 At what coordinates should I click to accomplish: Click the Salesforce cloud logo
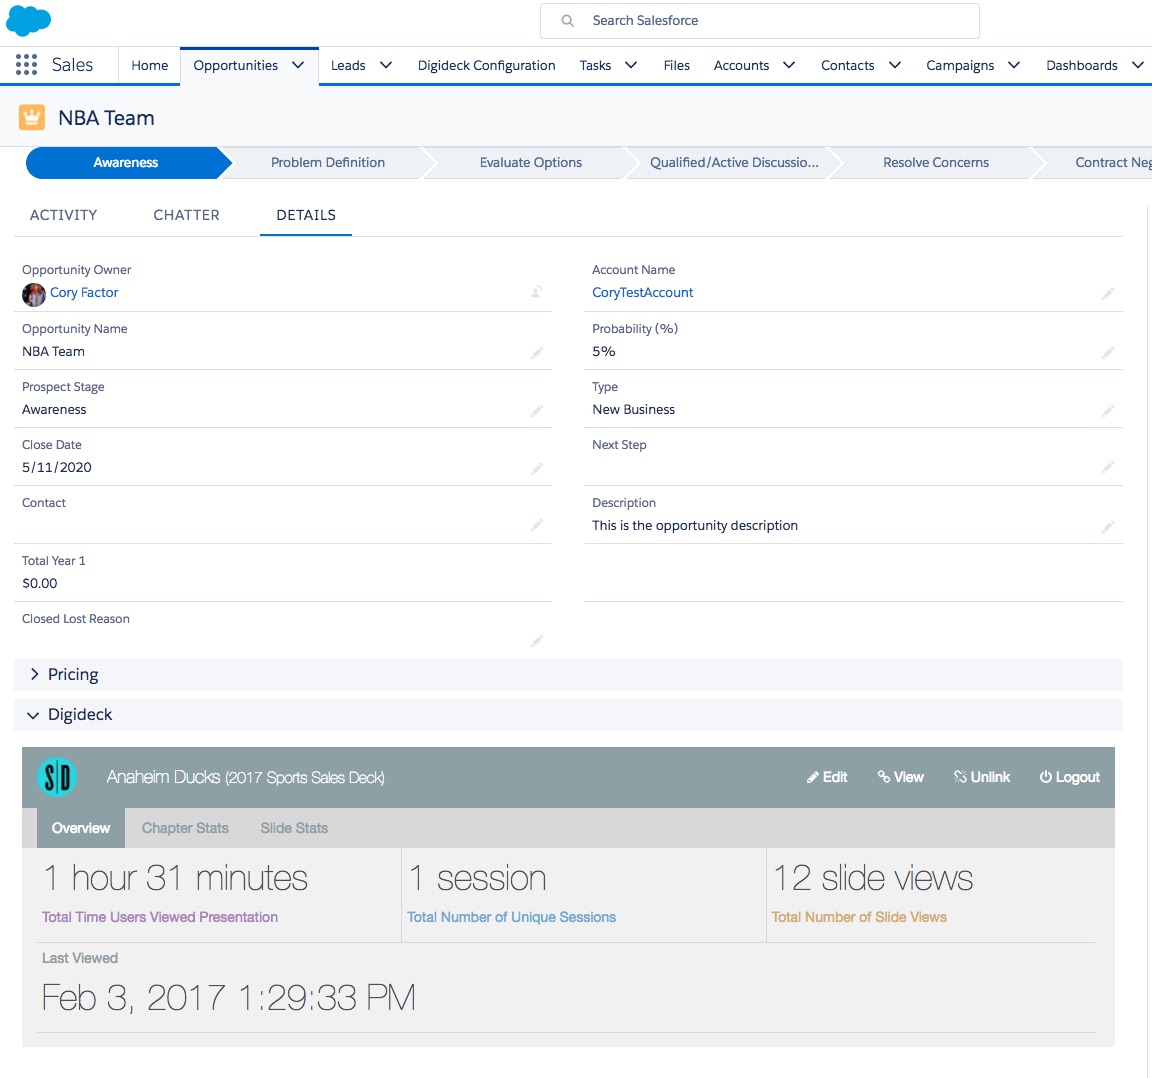[x=29, y=20]
